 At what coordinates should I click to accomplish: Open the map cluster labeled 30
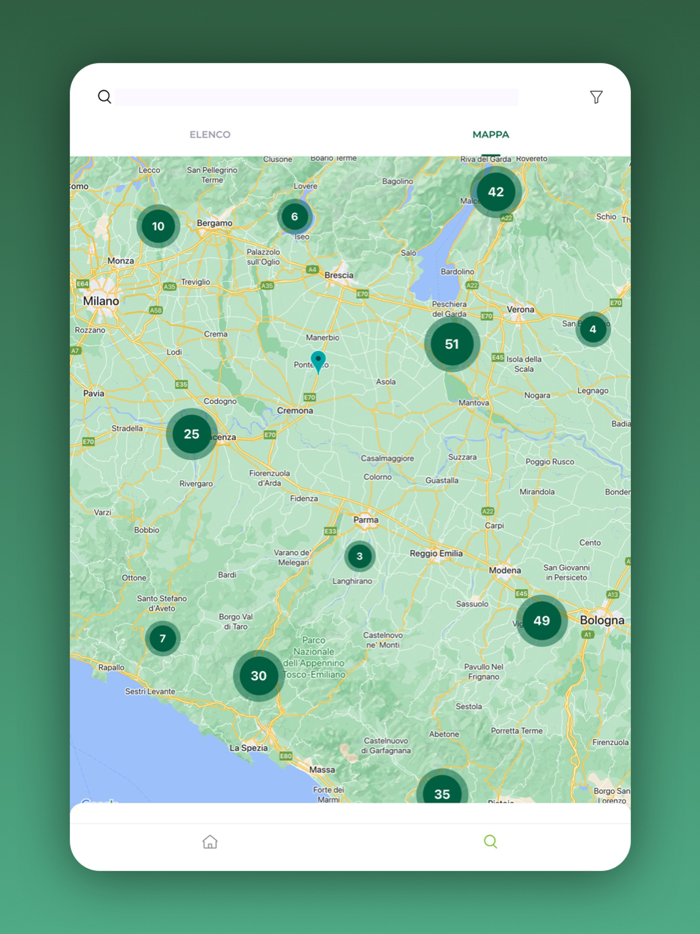(x=259, y=675)
